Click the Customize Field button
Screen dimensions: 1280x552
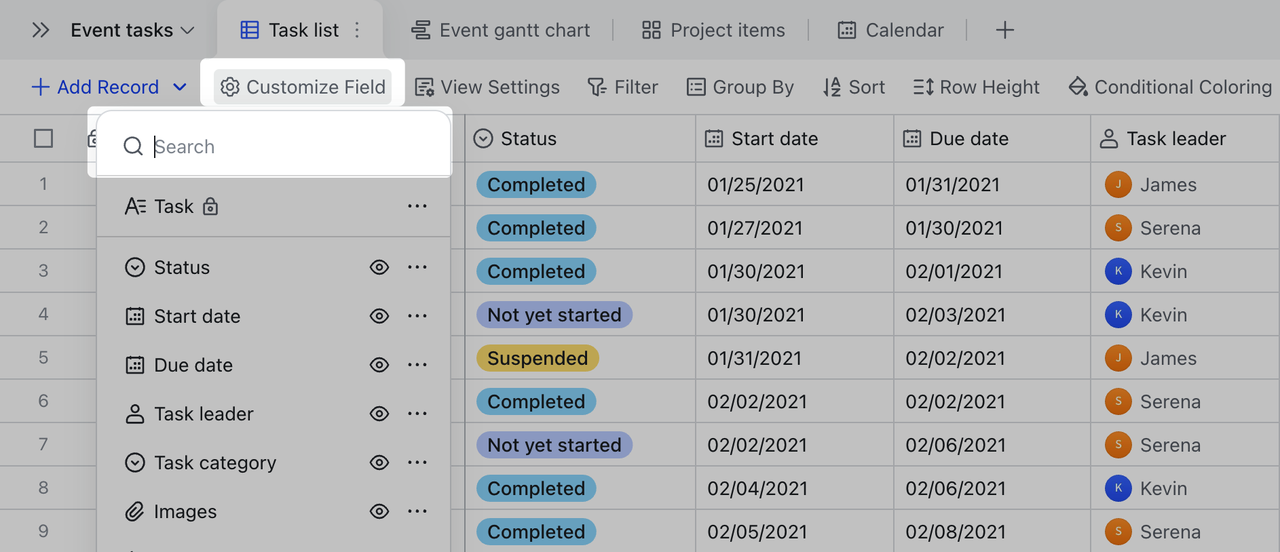[x=302, y=87]
